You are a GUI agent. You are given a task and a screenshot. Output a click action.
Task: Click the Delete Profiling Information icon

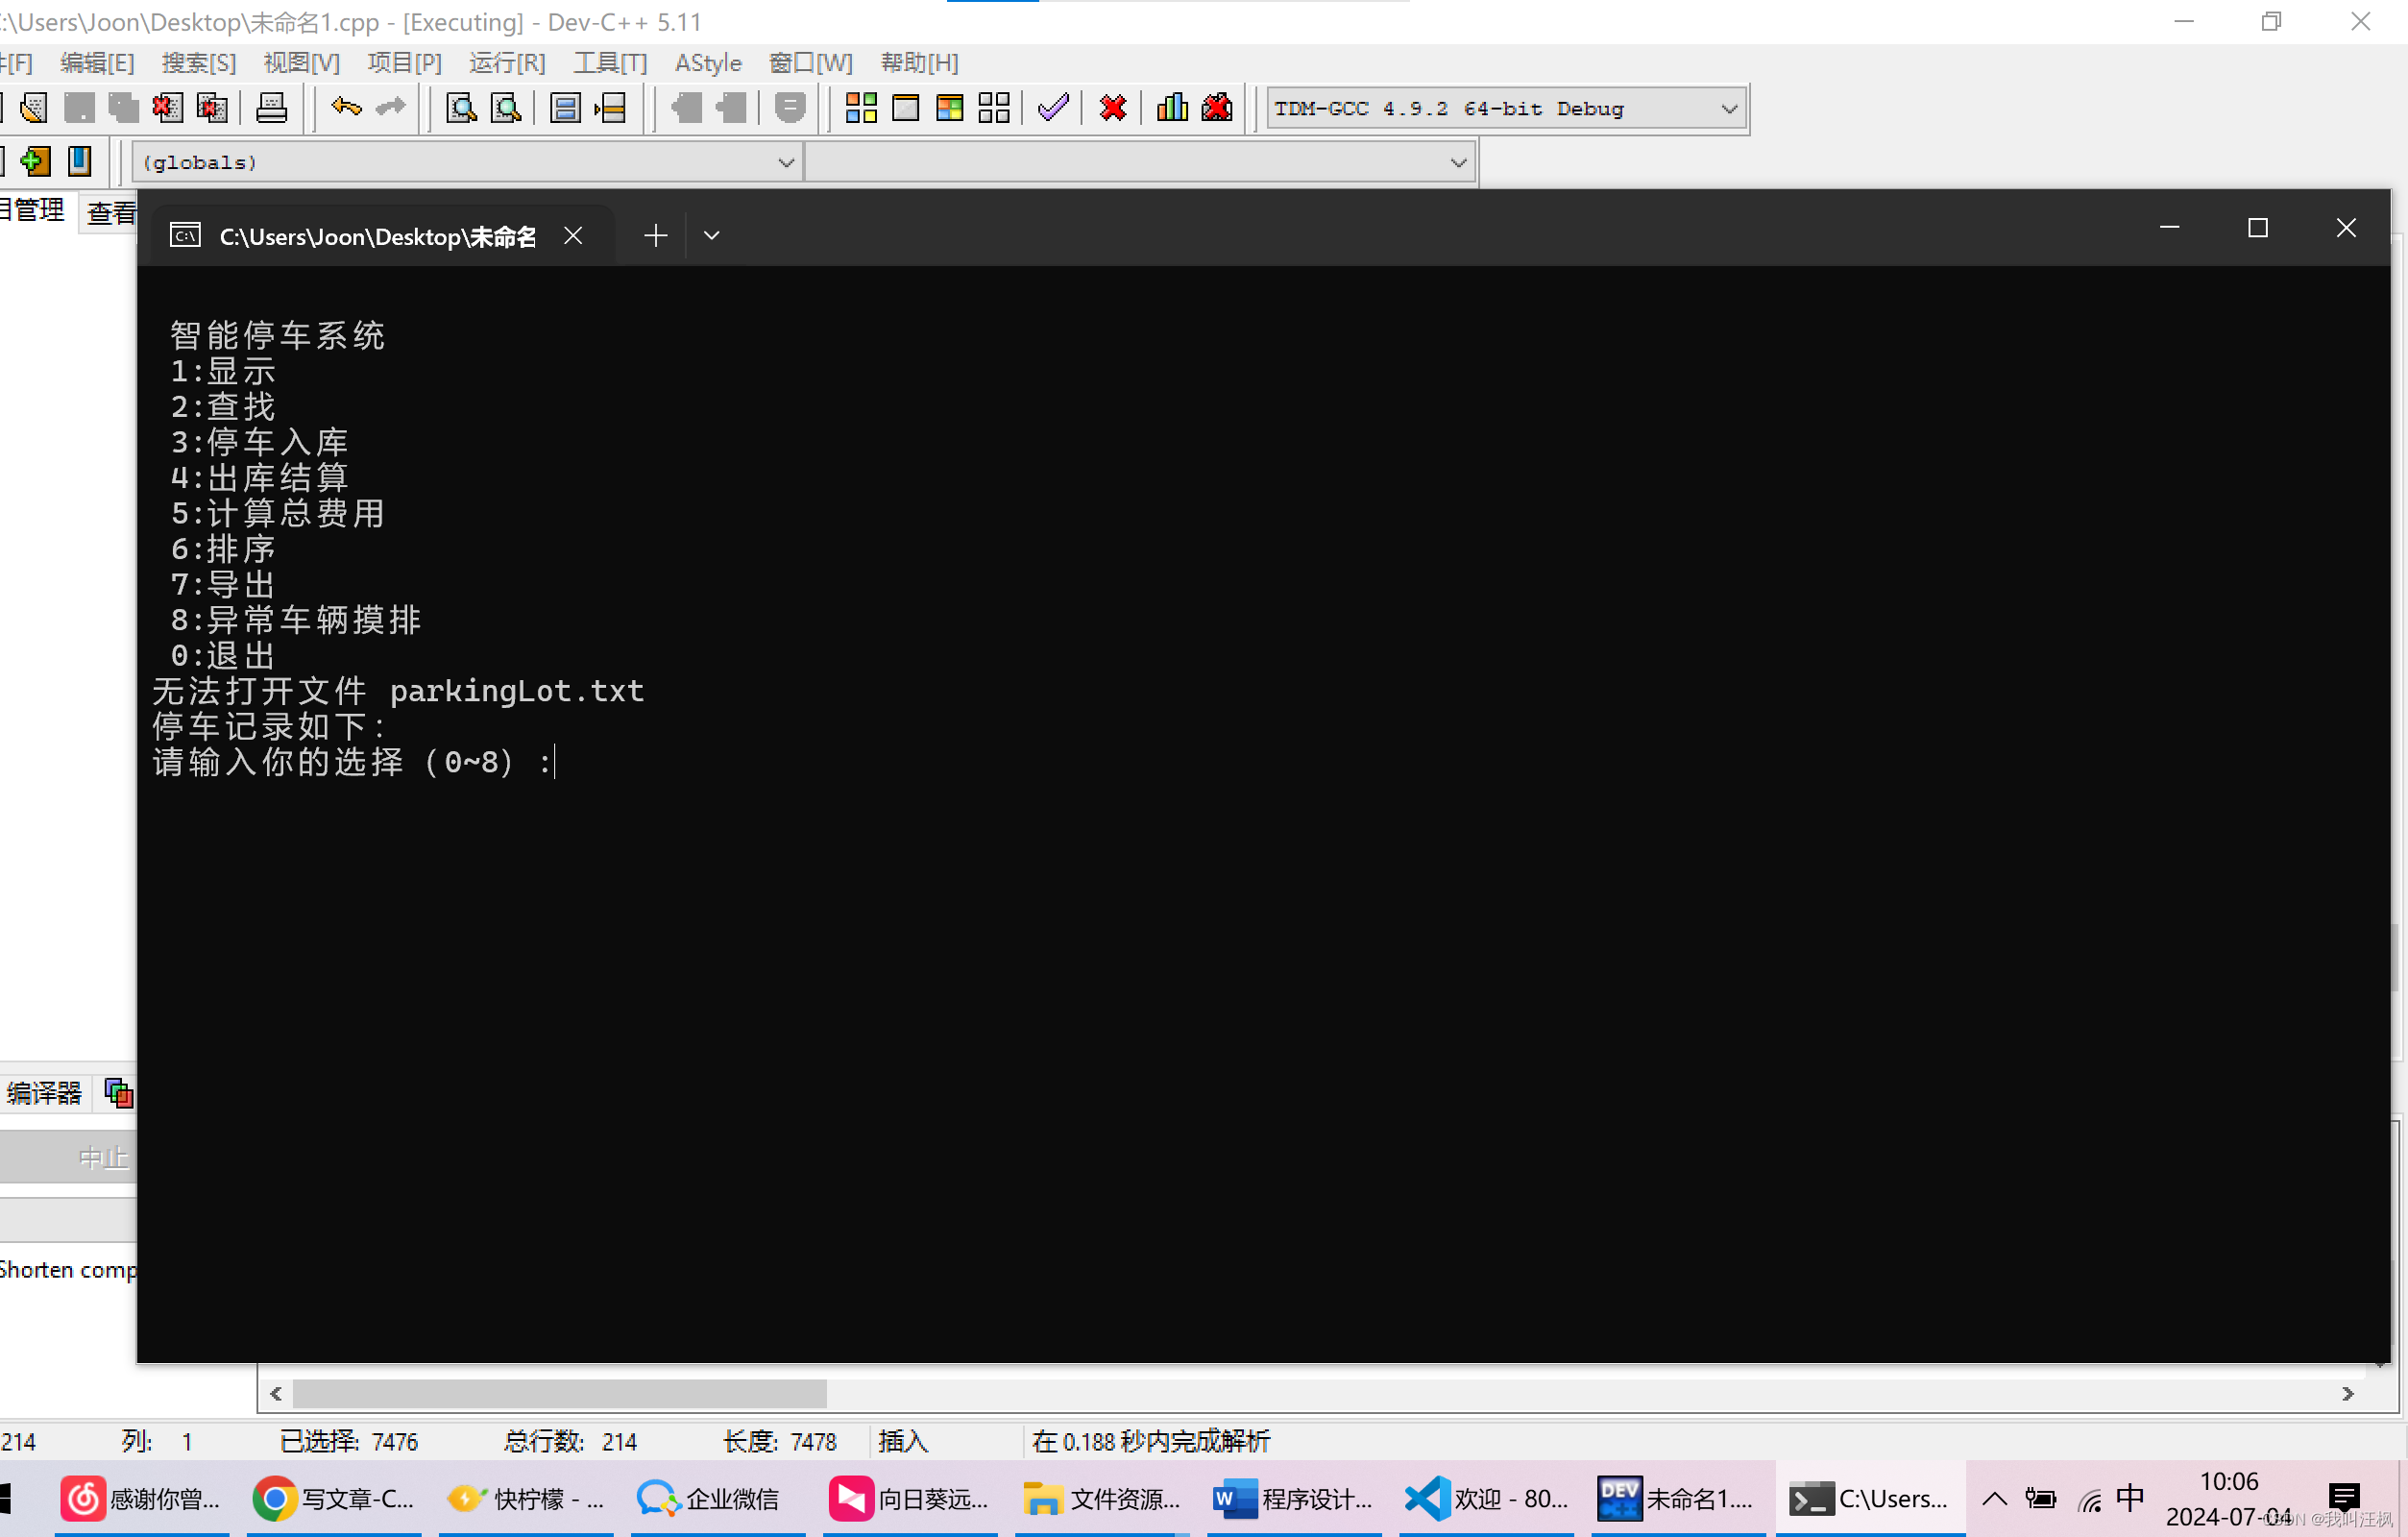coord(1217,107)
